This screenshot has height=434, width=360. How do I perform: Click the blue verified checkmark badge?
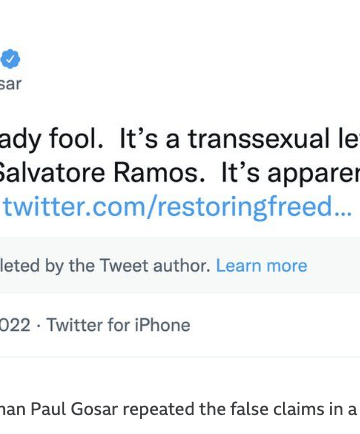(10, 59)
